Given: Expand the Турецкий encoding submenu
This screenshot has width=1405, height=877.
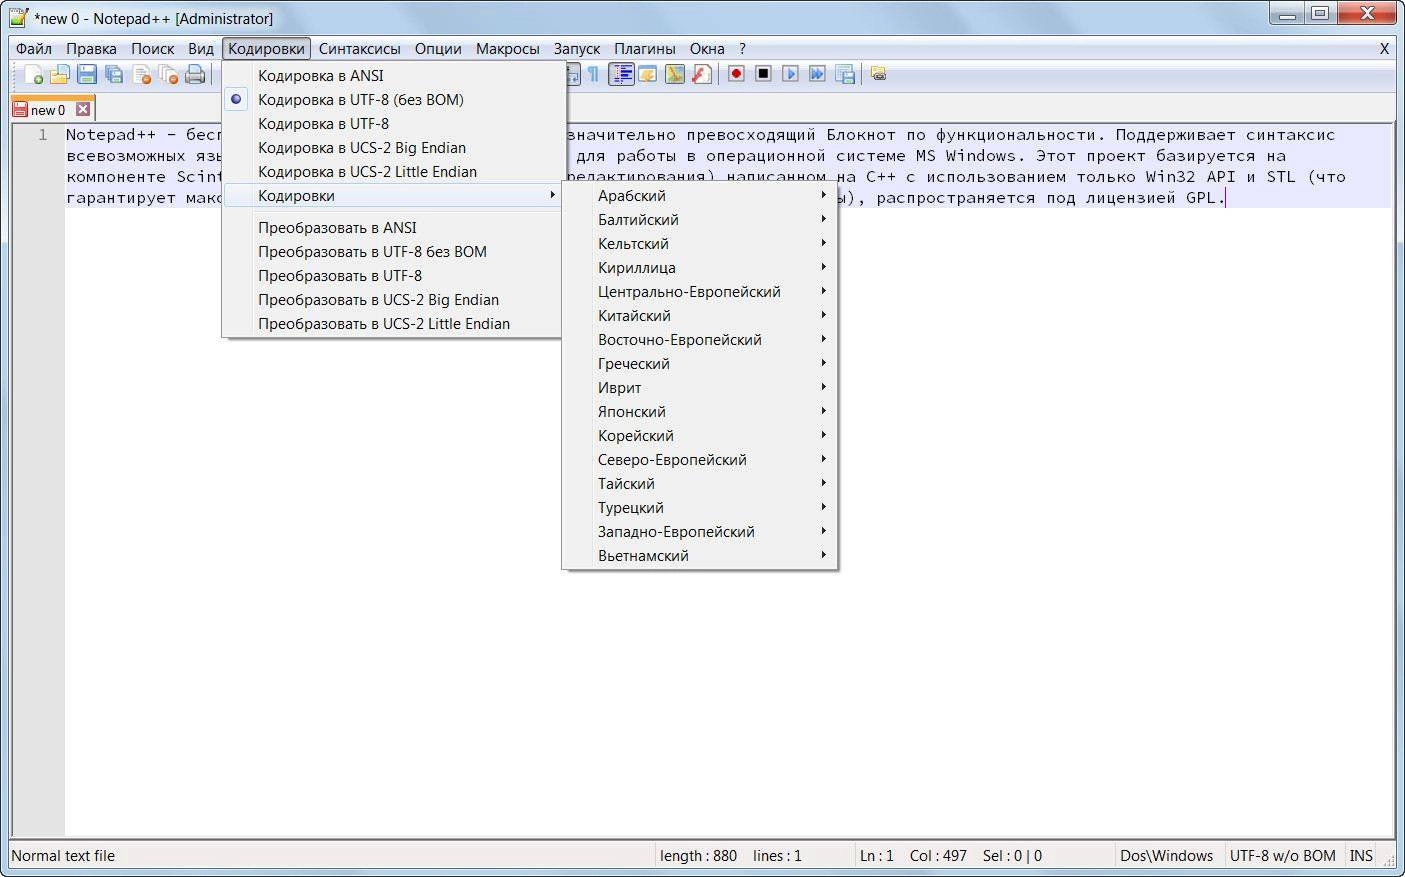Looking at the screenshot, I should (x=700, y=507).
